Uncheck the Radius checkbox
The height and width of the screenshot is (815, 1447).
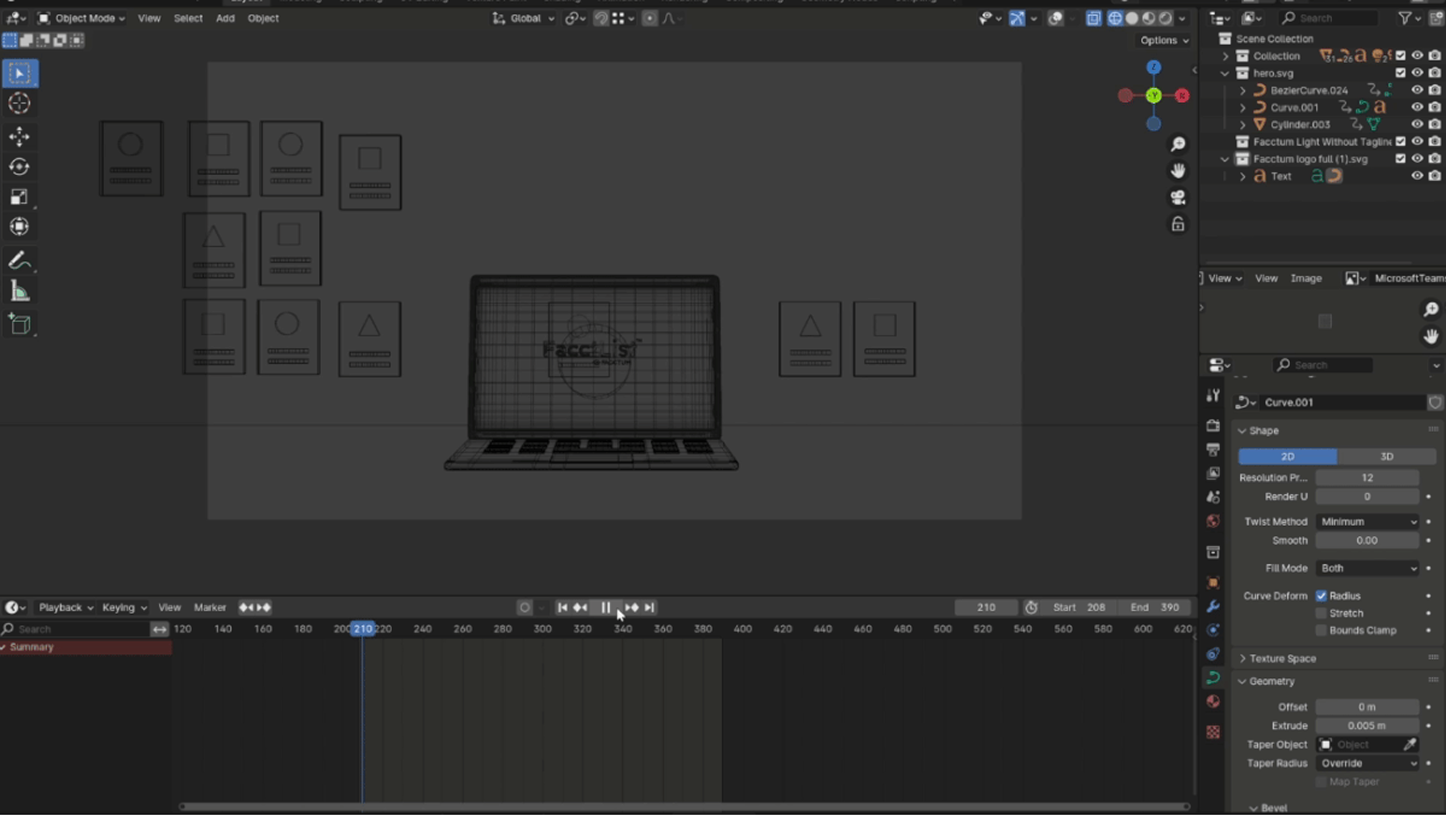[1321, 596]
